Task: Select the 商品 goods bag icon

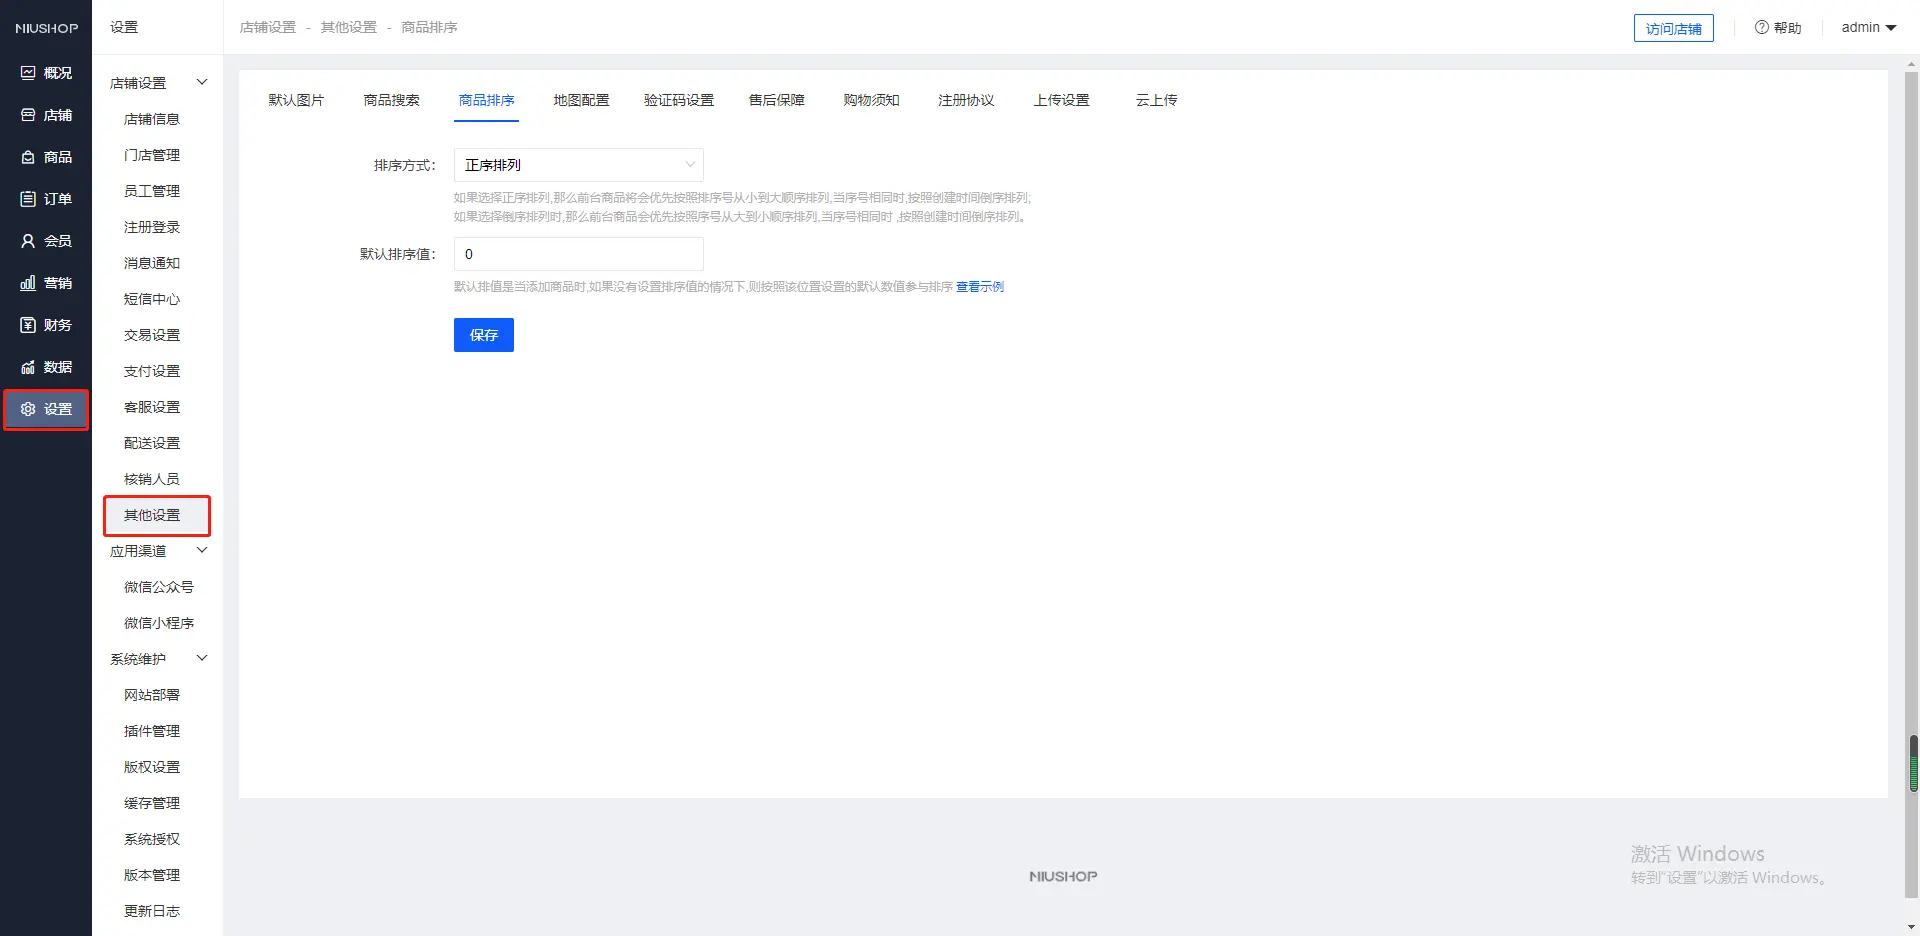Action: (x=28, y=157)
